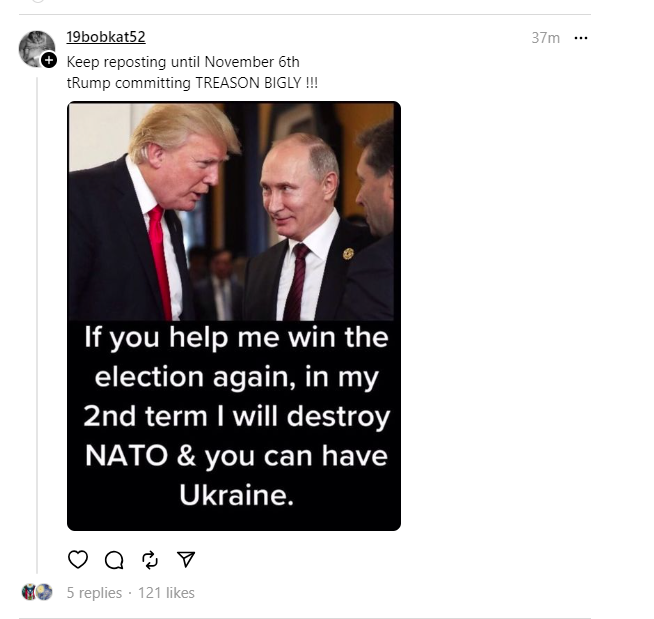
Task: Click the second small replier avatar
Action: [44, 592]
